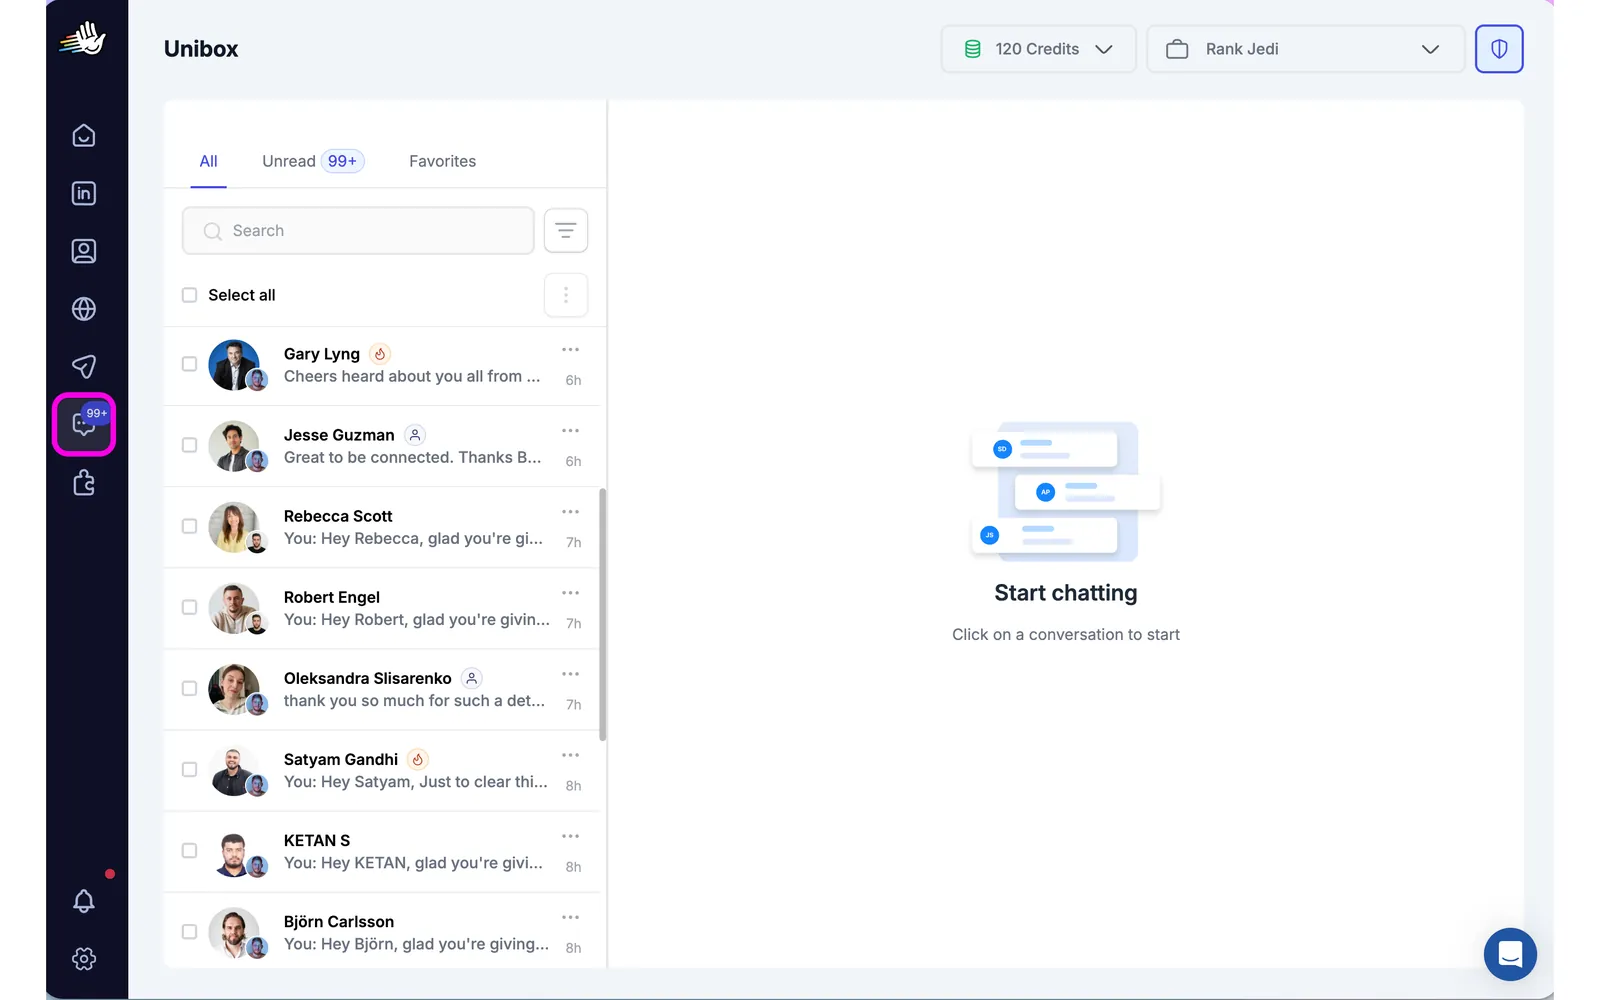Open the puzzle integrations icon in the sidebar
This screenshot has height=1000, width=1600.
(x=84, y=483)
